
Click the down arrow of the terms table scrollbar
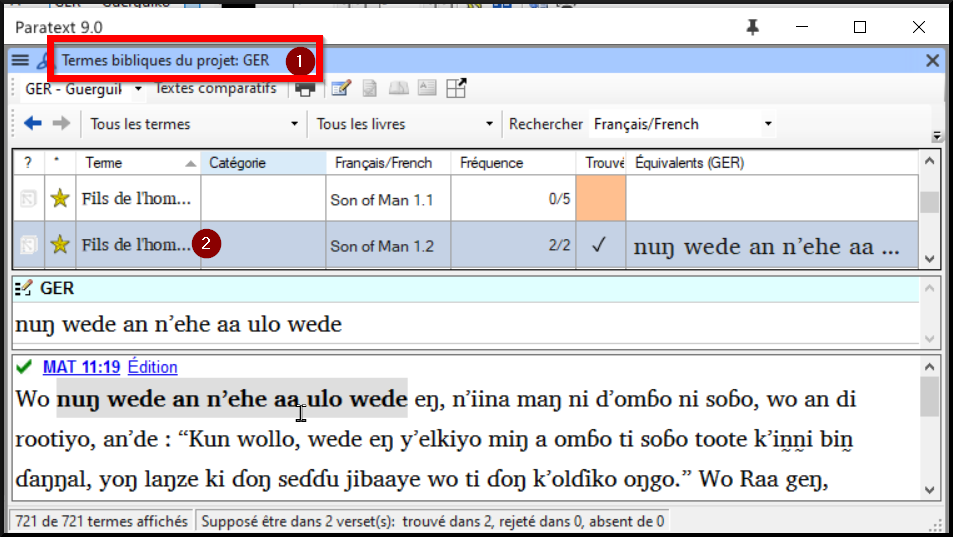tap(929, 259)
